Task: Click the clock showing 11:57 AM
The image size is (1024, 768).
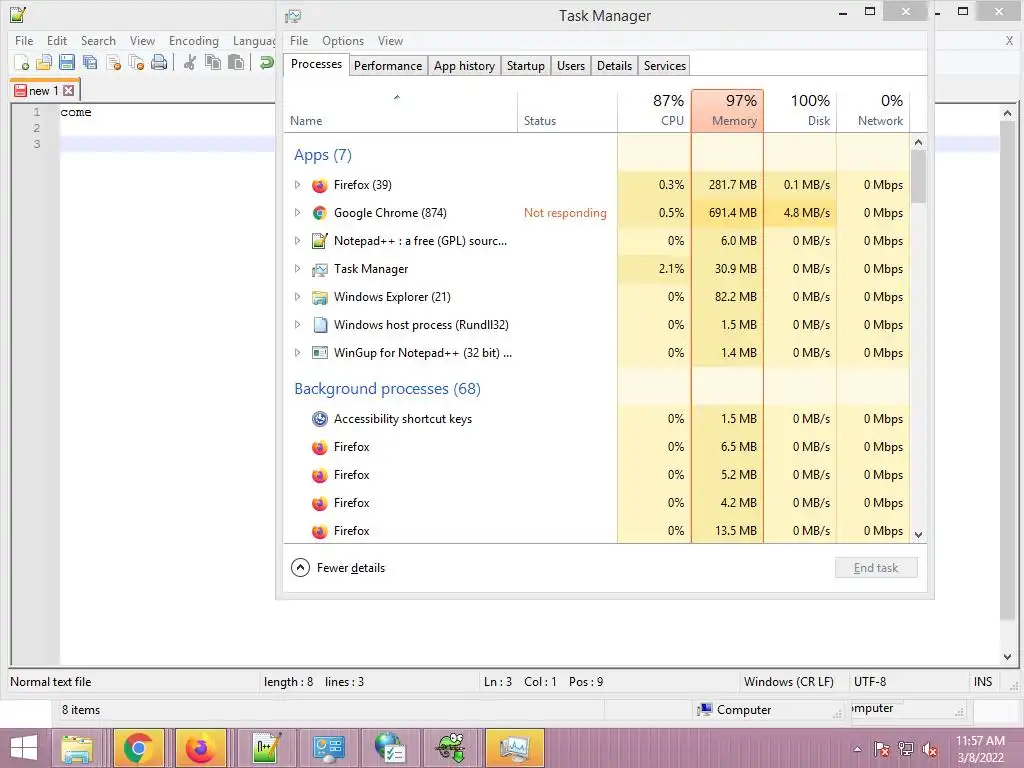Action: pyautogui.click(x=980, y=741)
